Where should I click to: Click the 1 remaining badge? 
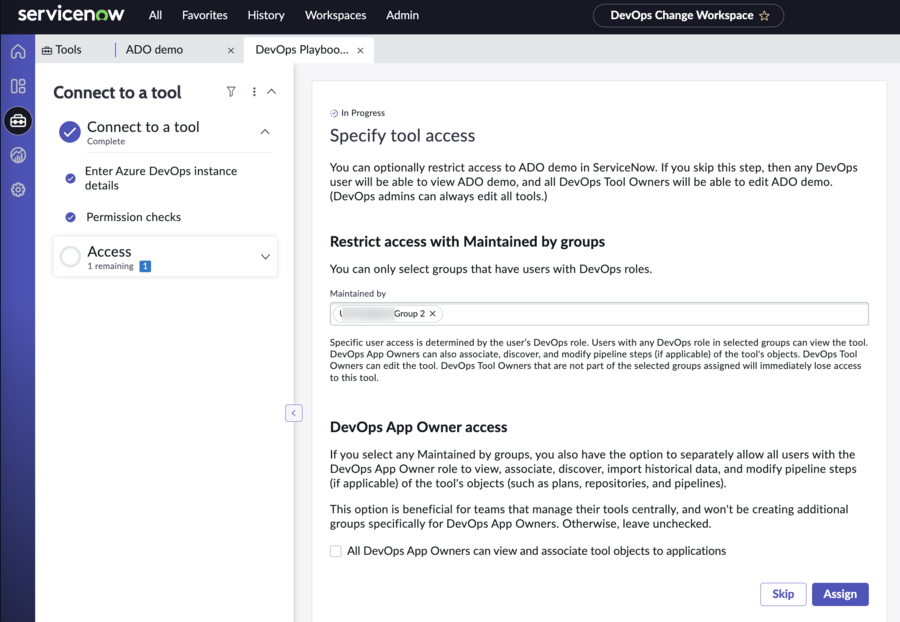145,266
